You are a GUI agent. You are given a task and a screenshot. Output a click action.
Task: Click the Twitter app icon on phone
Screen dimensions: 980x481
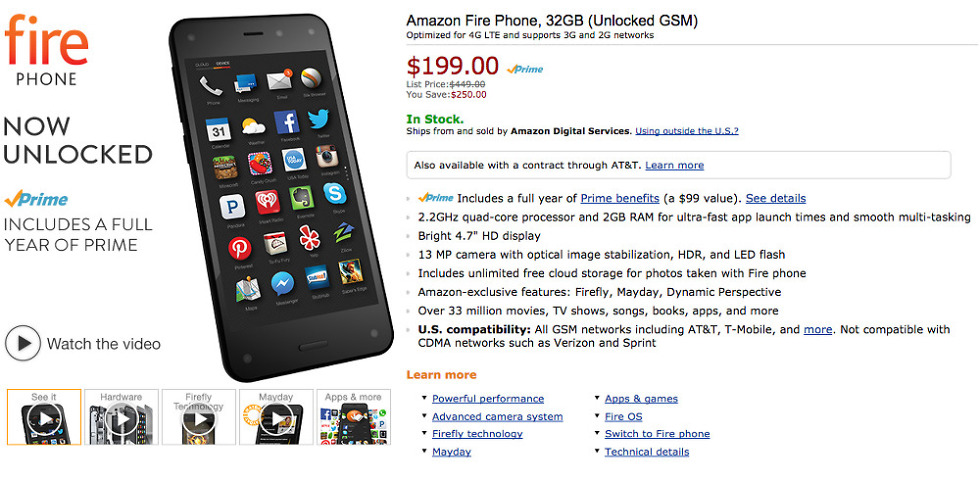tap(319, 119)
